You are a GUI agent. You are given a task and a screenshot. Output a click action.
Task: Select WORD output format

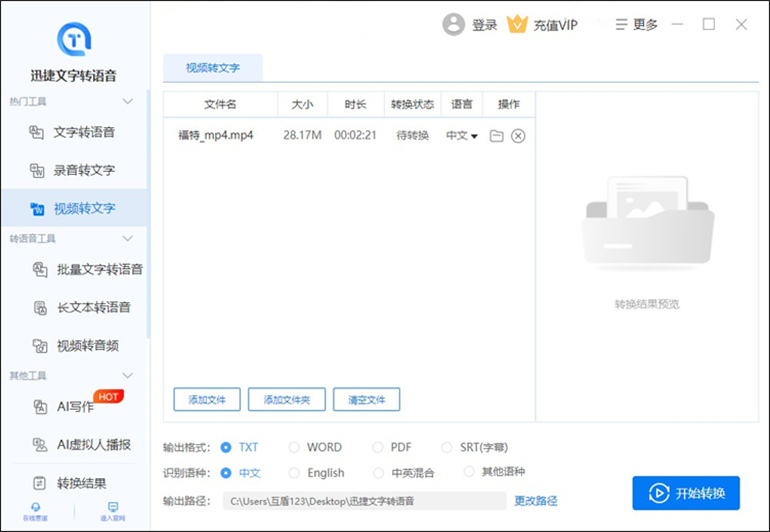click(x=294, y=448)
